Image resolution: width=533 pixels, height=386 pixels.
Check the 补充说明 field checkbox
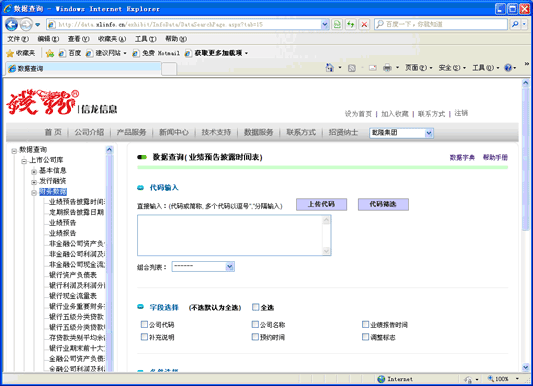144,337
